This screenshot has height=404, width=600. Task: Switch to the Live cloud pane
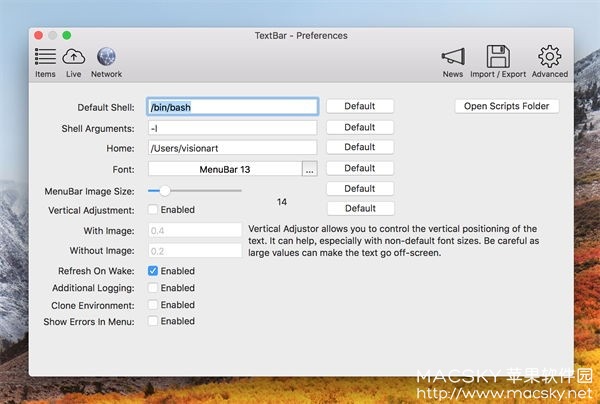(x=73, y=63)
